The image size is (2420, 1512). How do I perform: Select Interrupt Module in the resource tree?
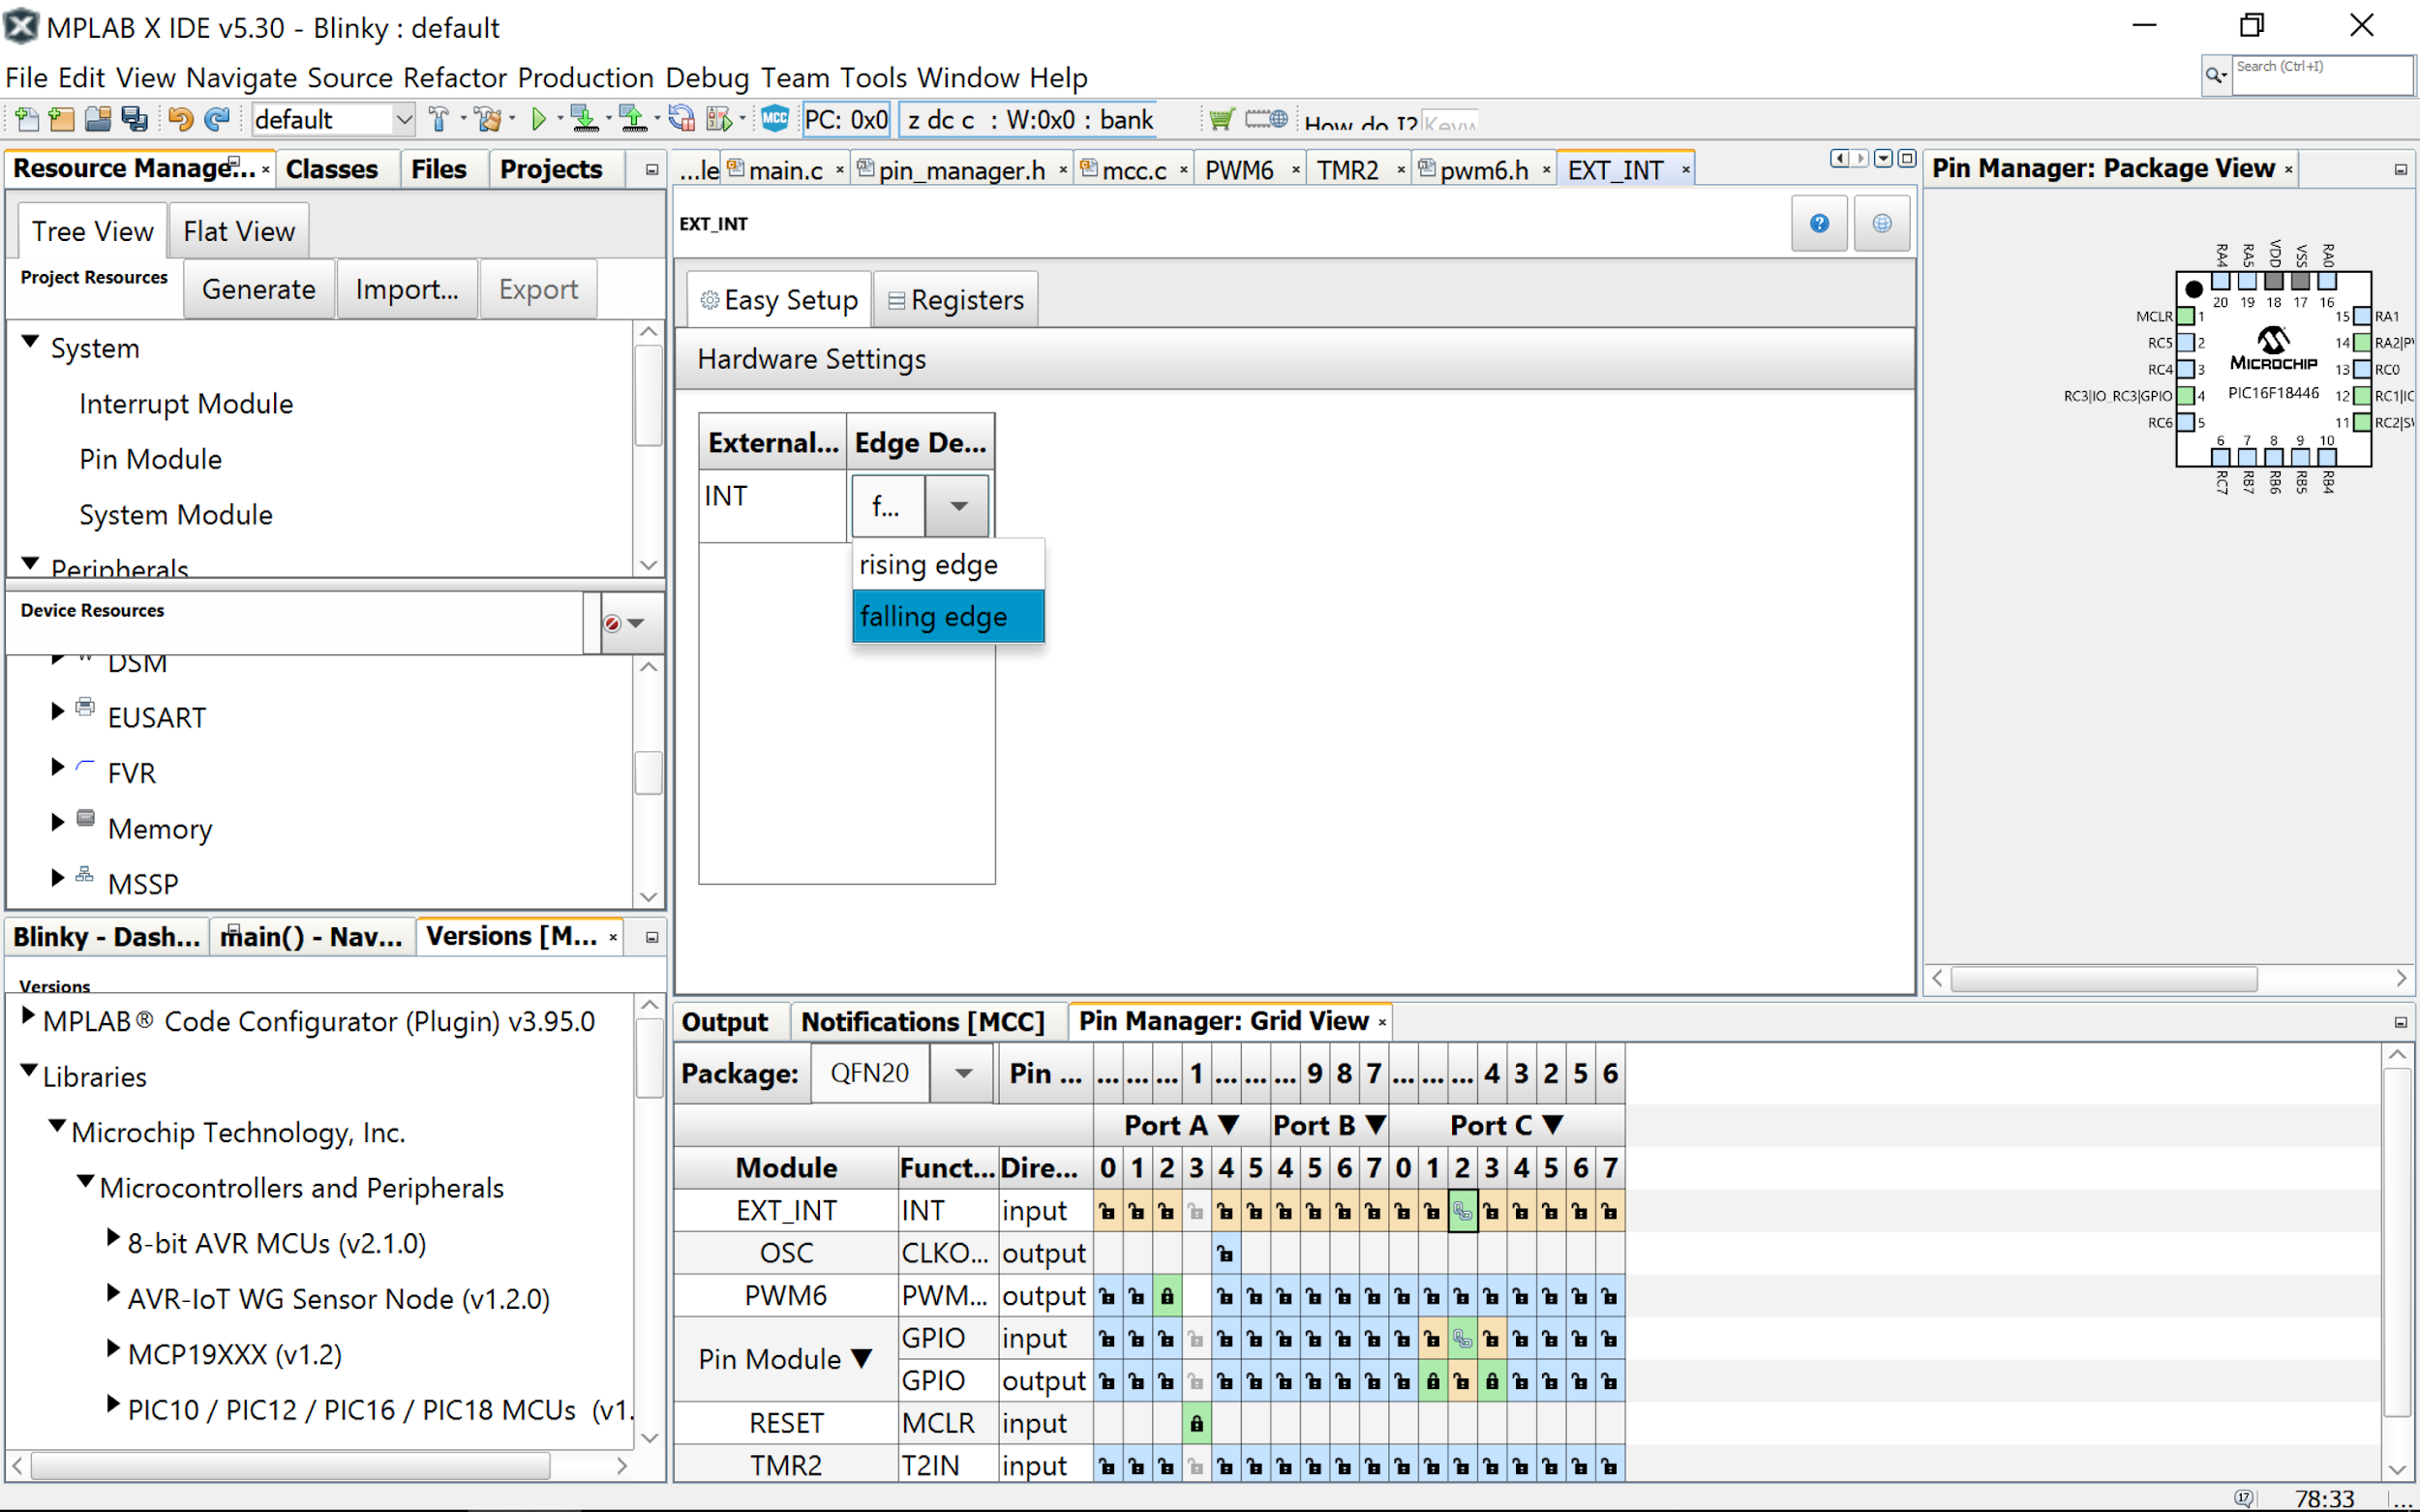point(186,404)
